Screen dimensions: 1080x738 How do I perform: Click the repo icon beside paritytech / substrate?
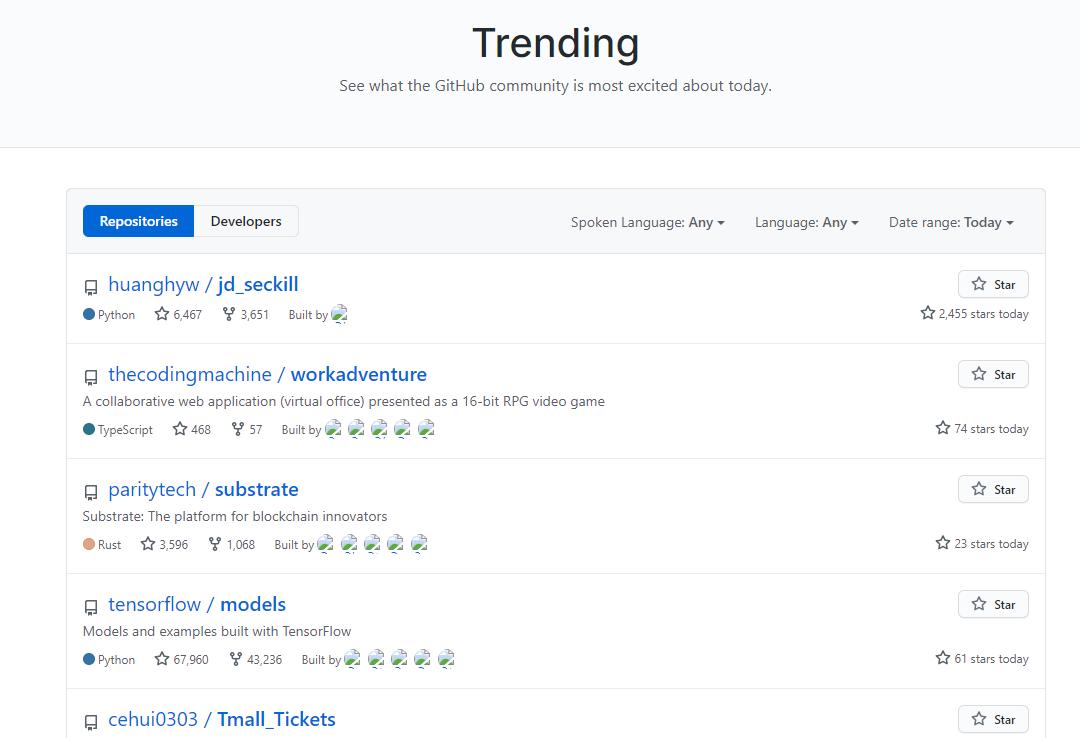coord(91,492)
